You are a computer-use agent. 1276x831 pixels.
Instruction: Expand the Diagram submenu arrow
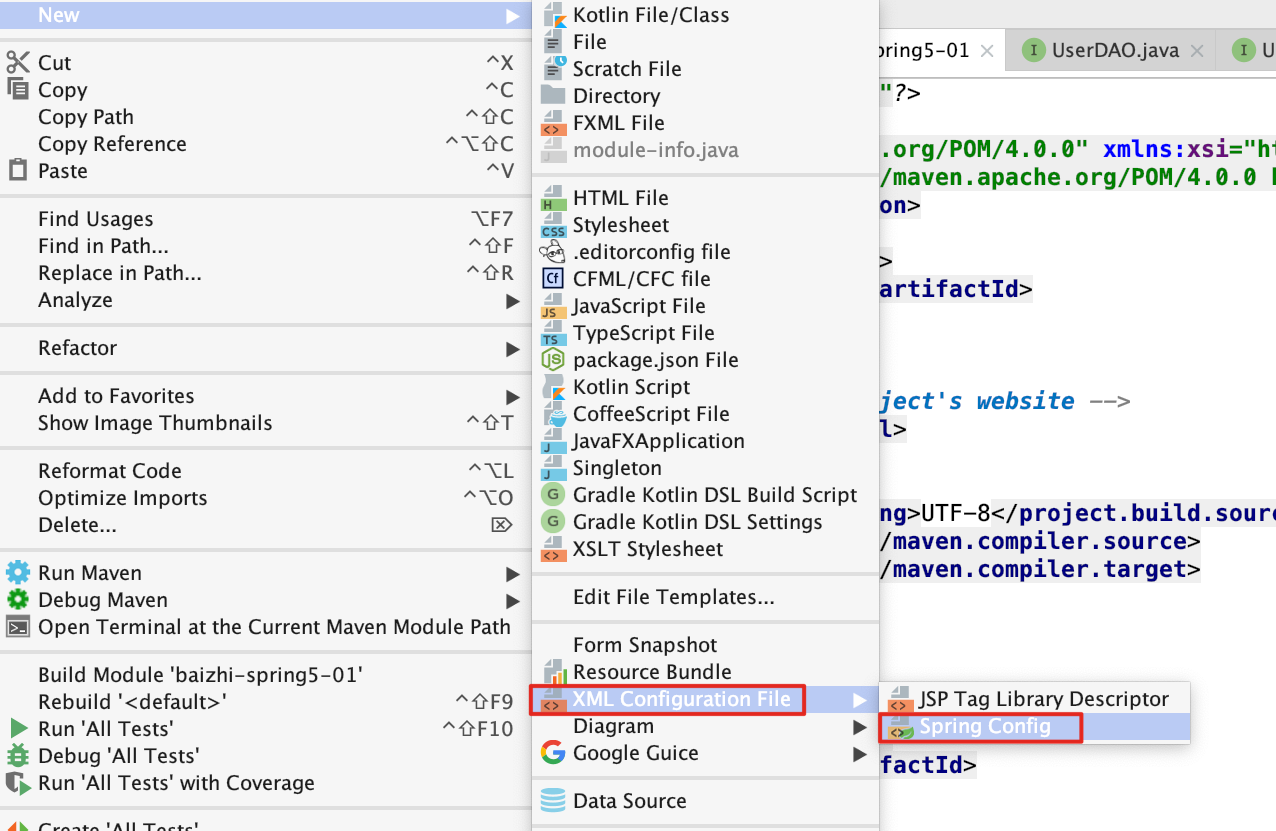click(x=860, y=727)
